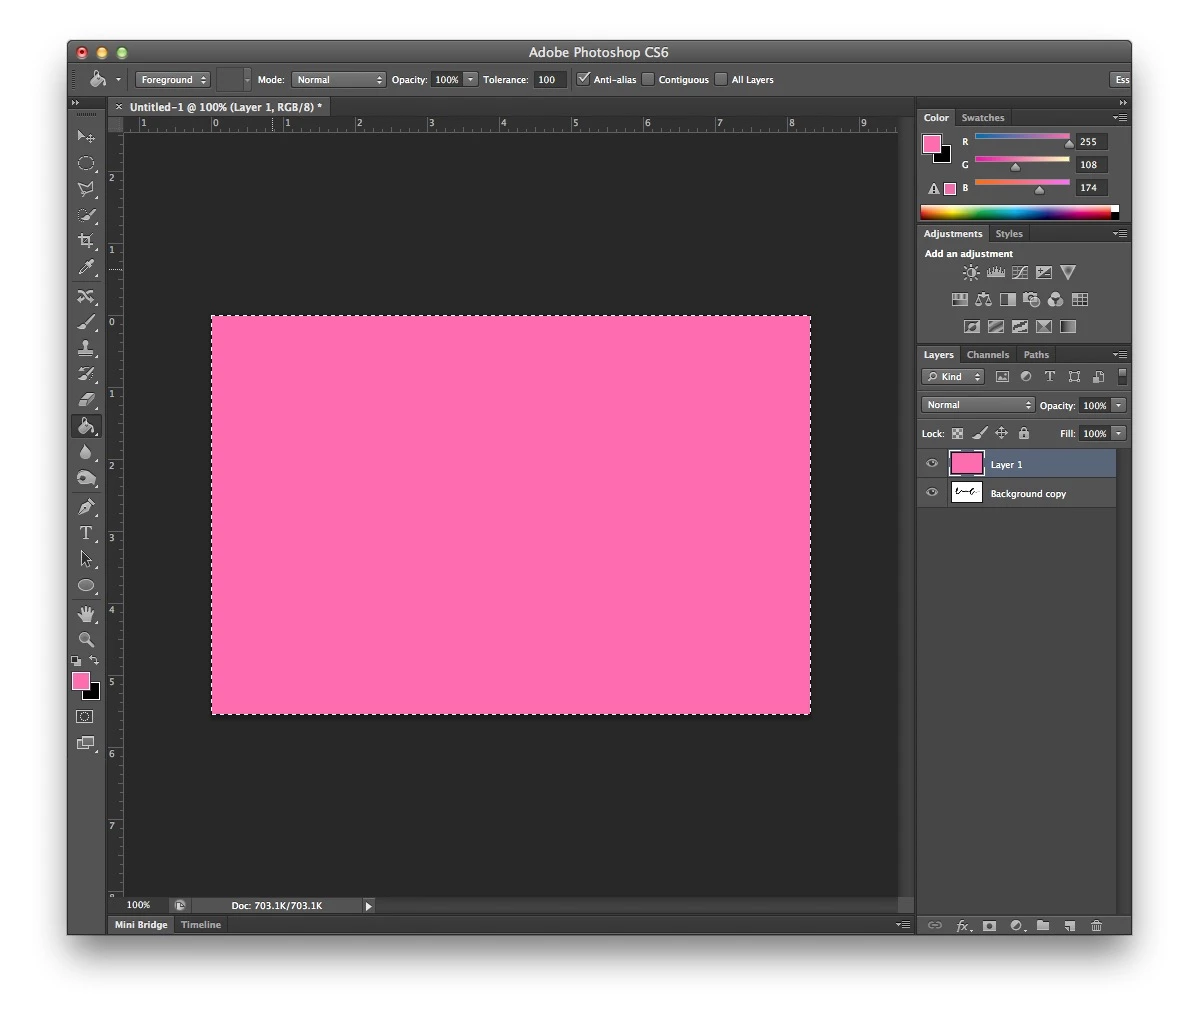Image resolution: width=1199 pixels, height=1024 pixels.
Task: Hide Layer 1 visibility eye
Action: pyautogui.click(x=931, y=463)
